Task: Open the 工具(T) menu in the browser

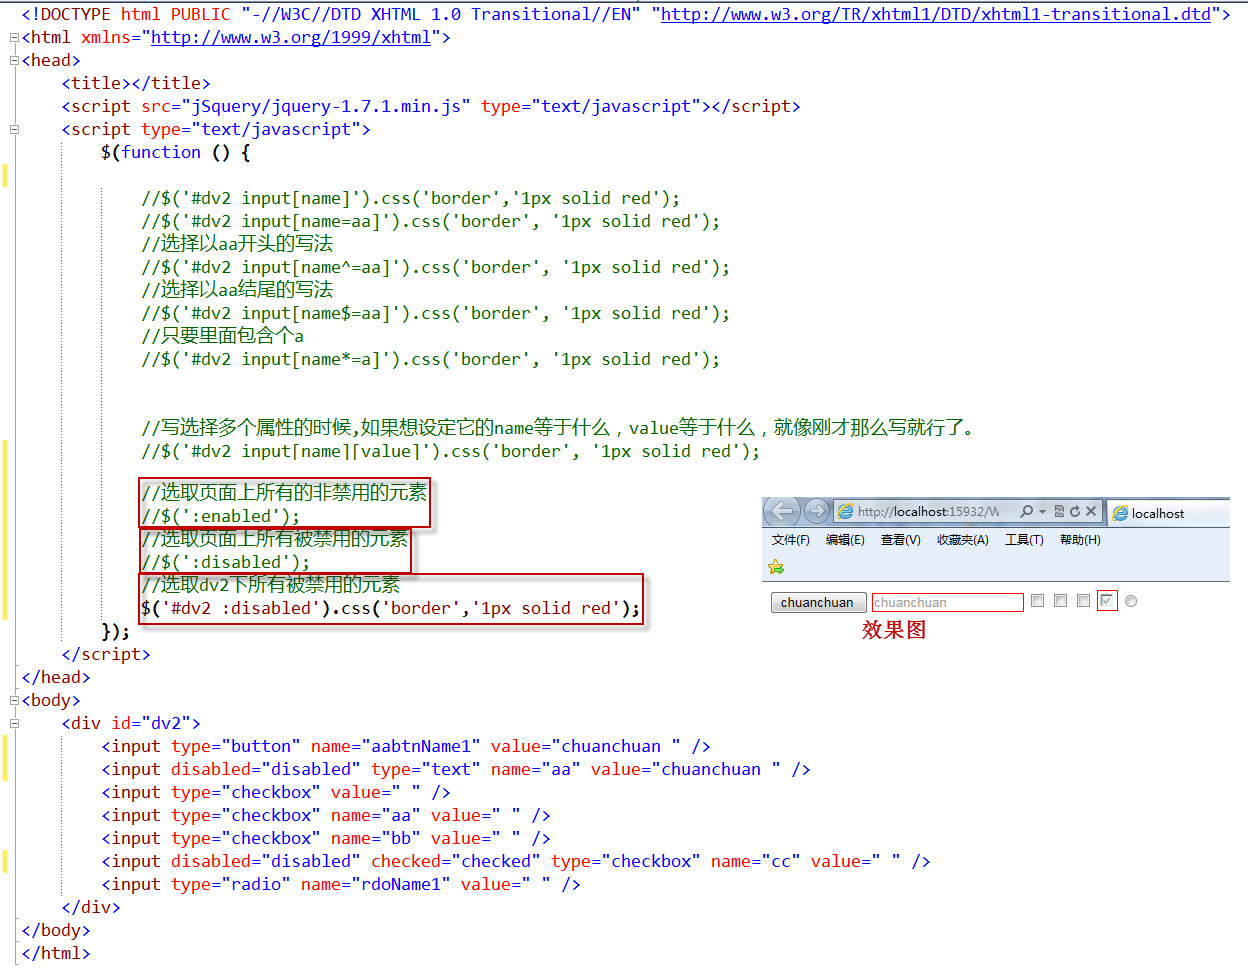Action: [x=1024, y=539]
